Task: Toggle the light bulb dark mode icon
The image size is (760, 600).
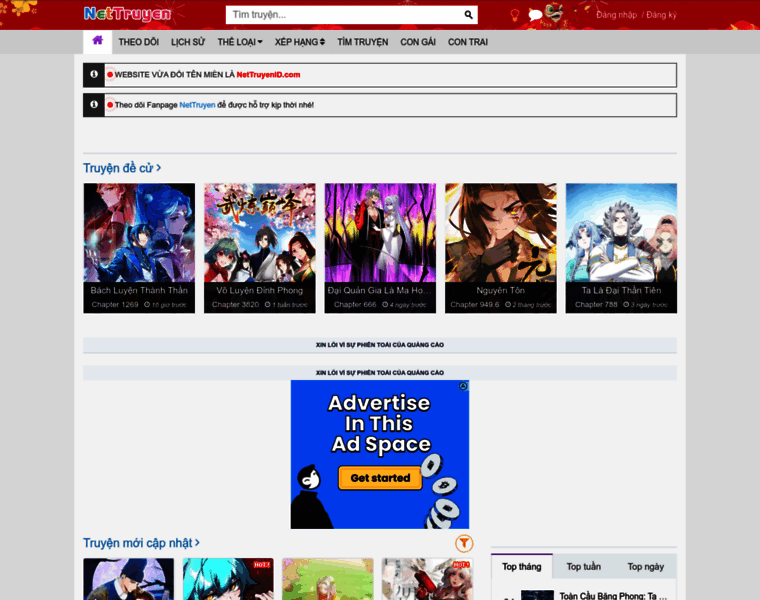Action: pos(515,15)
